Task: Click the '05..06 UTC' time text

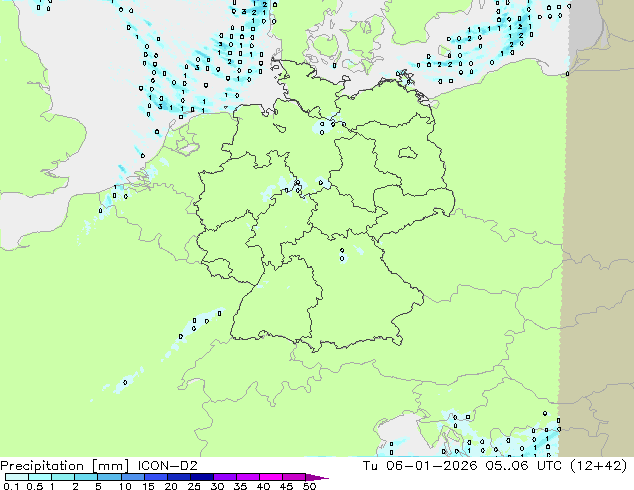Action: point(524,466)
